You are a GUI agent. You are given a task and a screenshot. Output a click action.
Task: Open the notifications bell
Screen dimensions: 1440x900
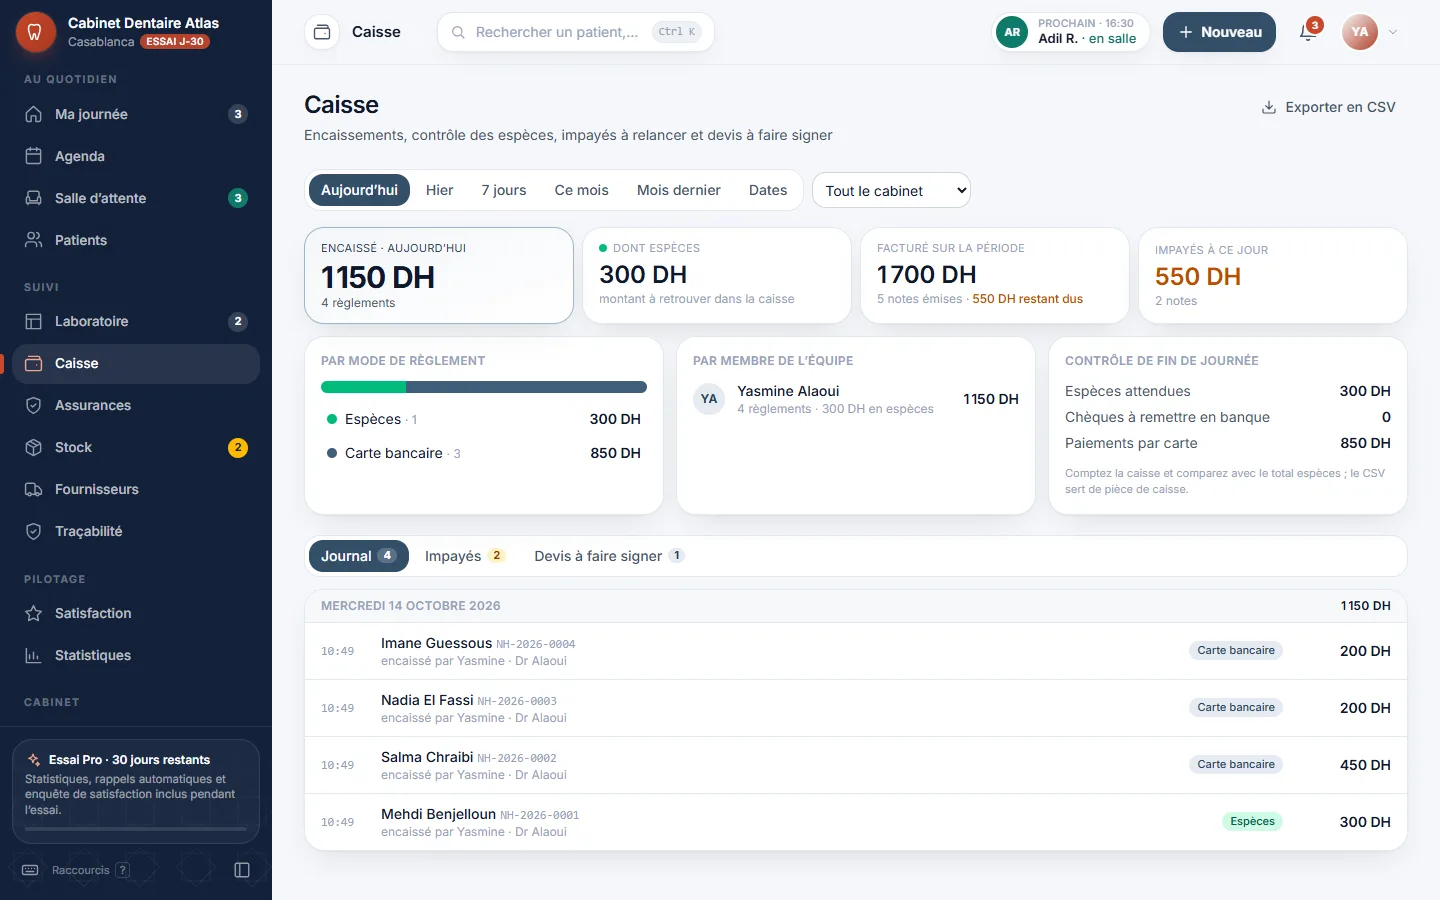click(x=1308, y=32)
